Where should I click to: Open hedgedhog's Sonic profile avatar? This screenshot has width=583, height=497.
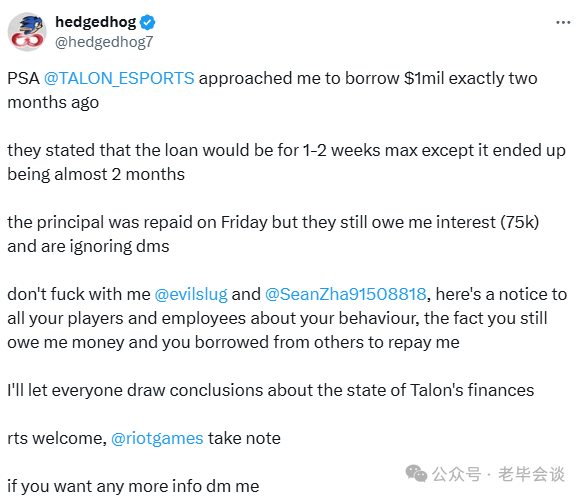tap(27, 32)
